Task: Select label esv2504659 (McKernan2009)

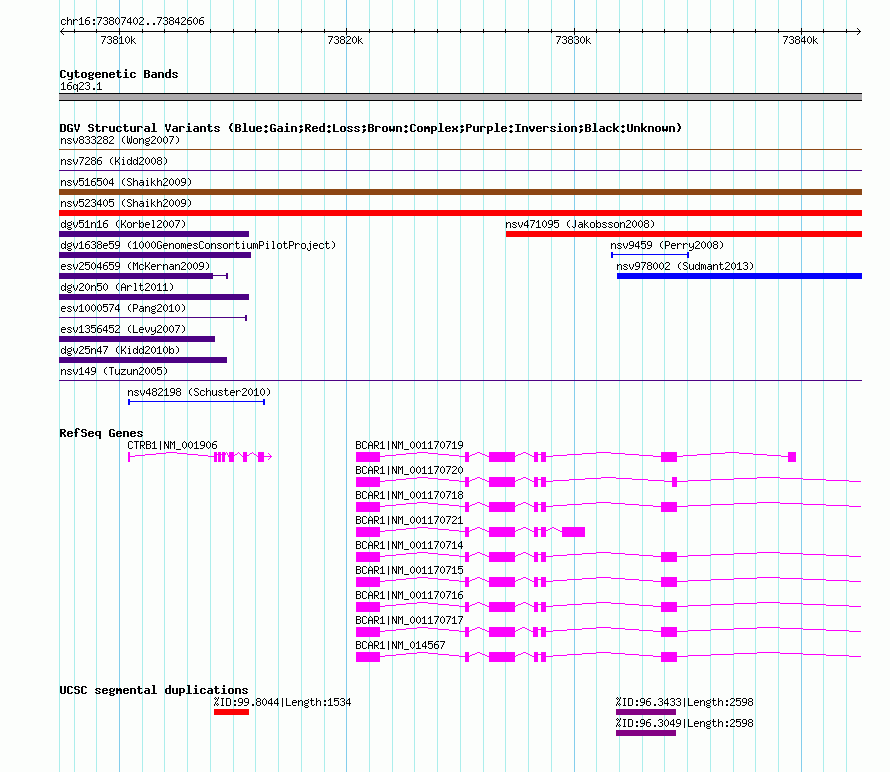Action: pyautogui.click(x=135, y=266)
